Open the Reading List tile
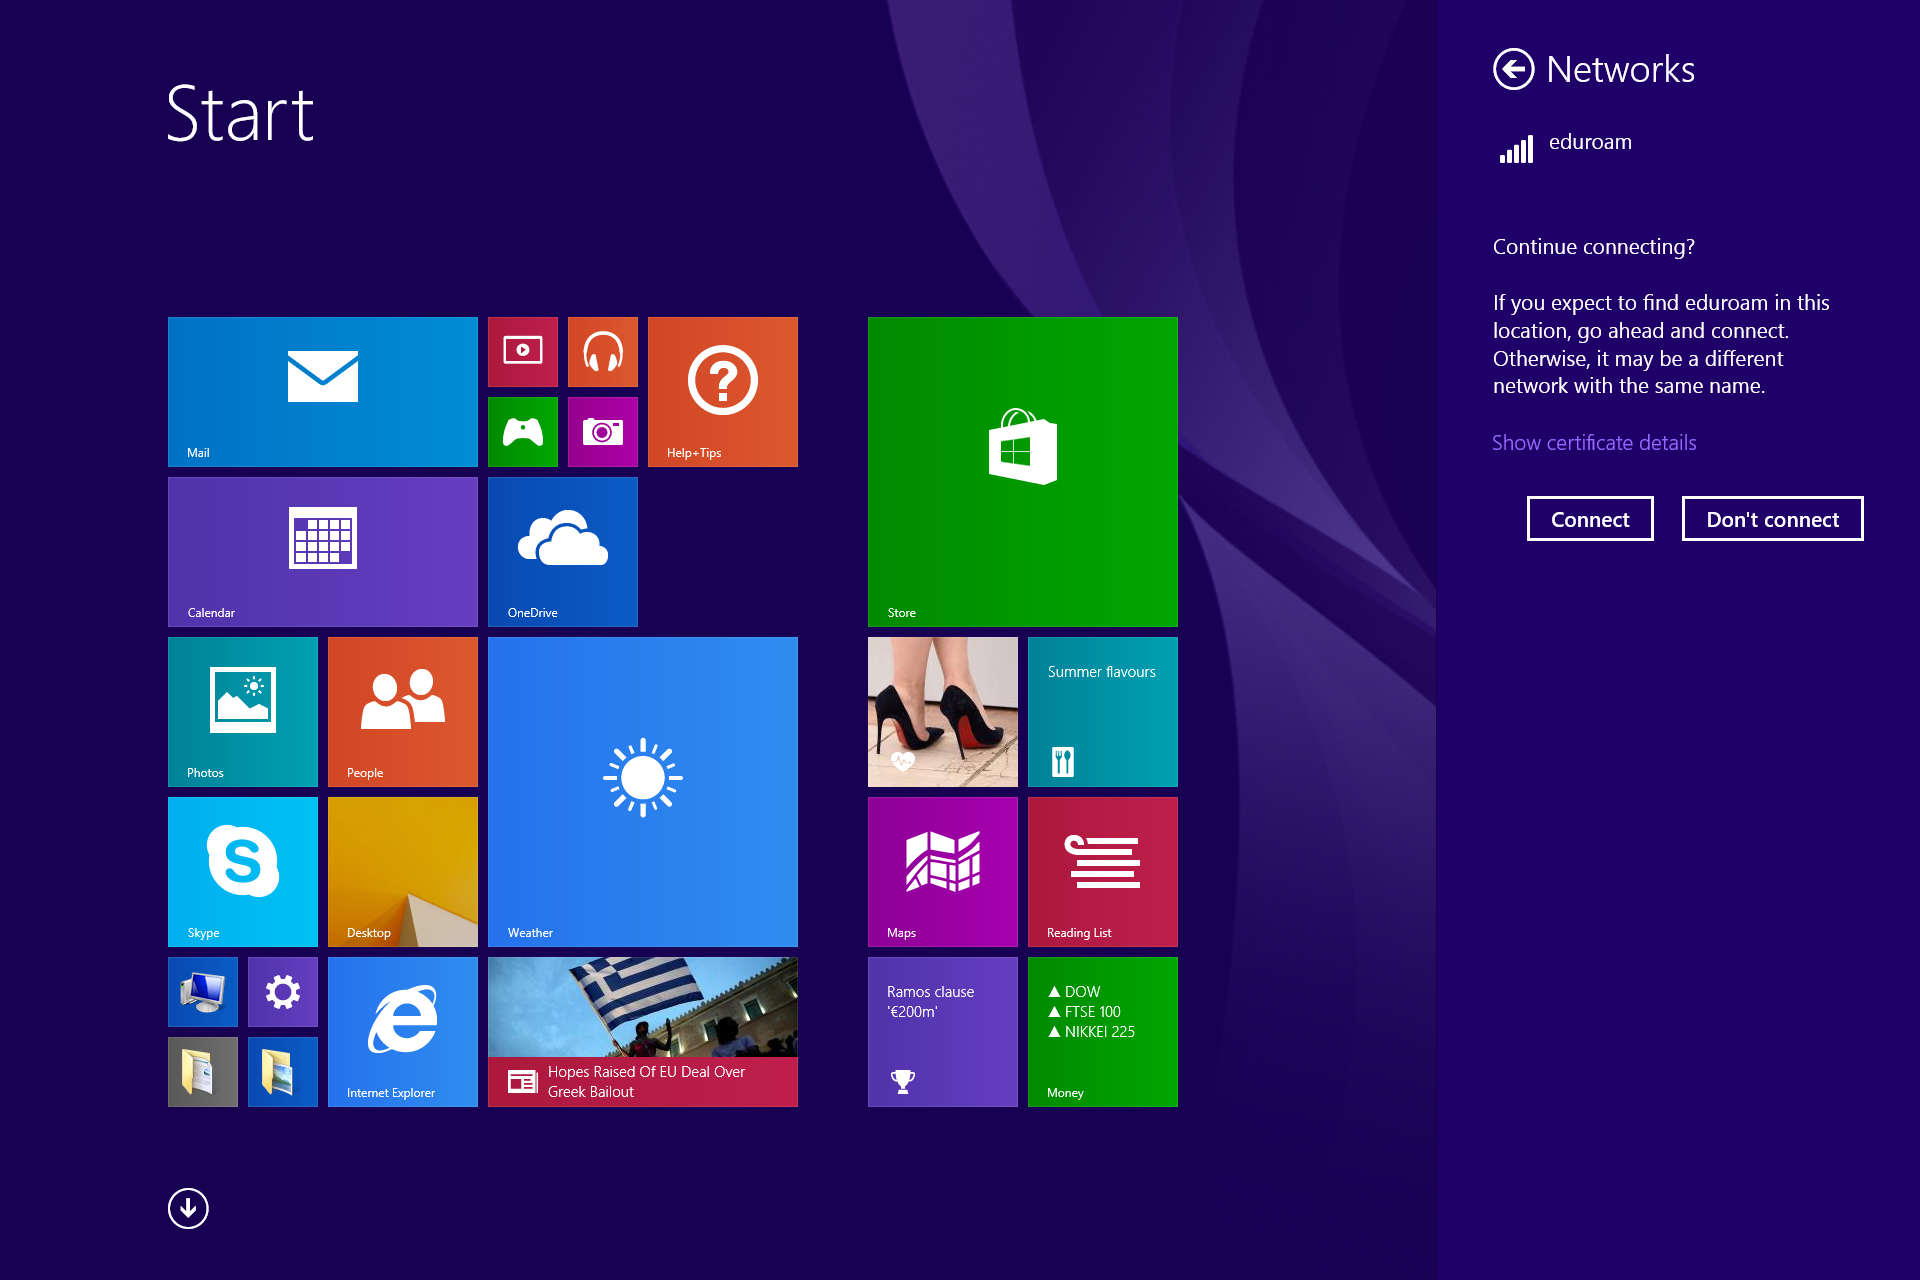The height and width of the screenshot is (1280, 1920). pyautogui.click(x=1103, y=872)
